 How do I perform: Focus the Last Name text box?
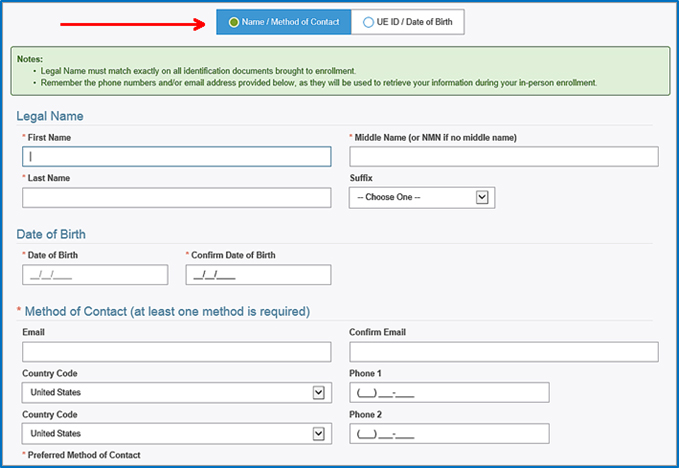click(176, 198)
